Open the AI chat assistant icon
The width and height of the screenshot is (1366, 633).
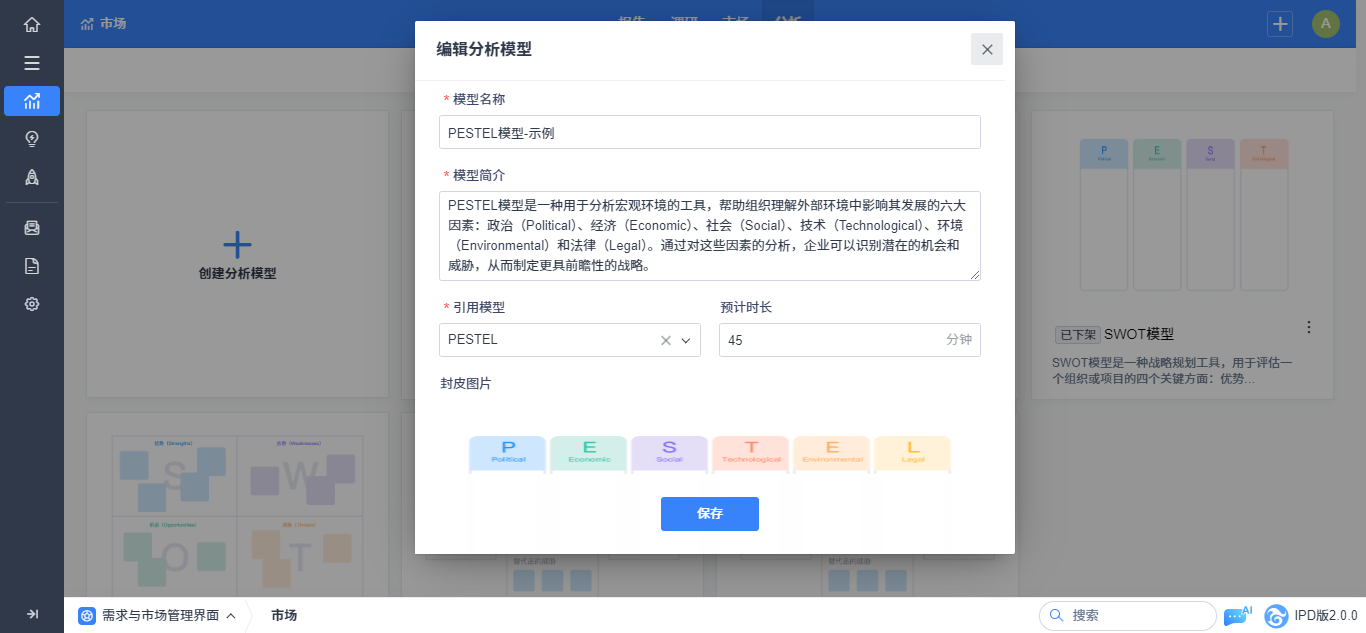1238,616
